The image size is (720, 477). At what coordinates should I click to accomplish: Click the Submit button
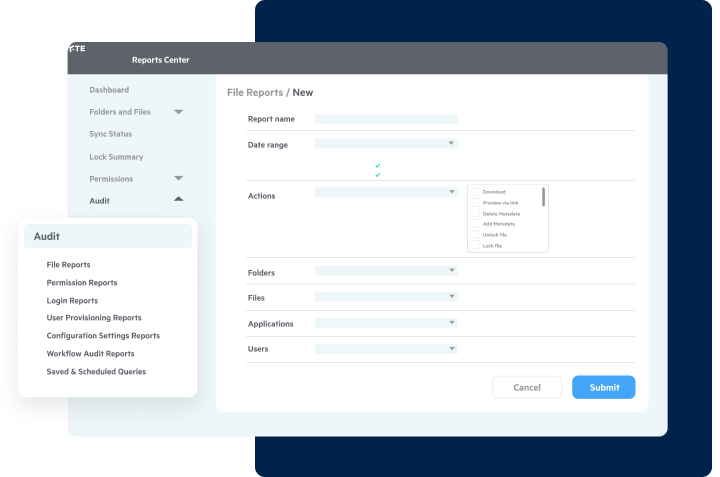point(603,387)
